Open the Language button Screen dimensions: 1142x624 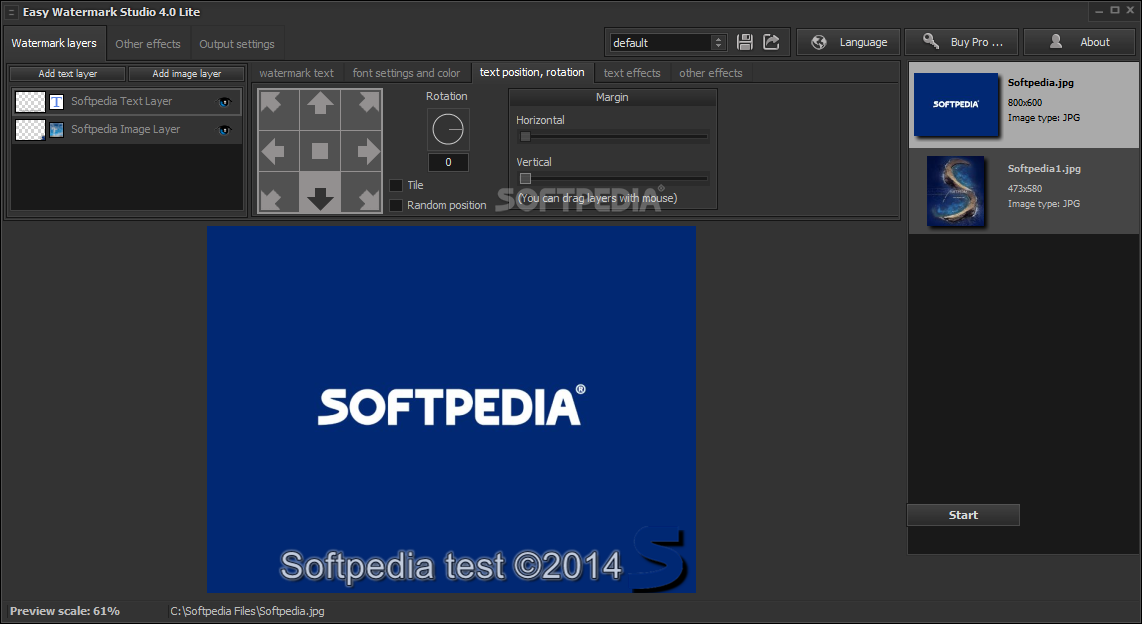848,42
